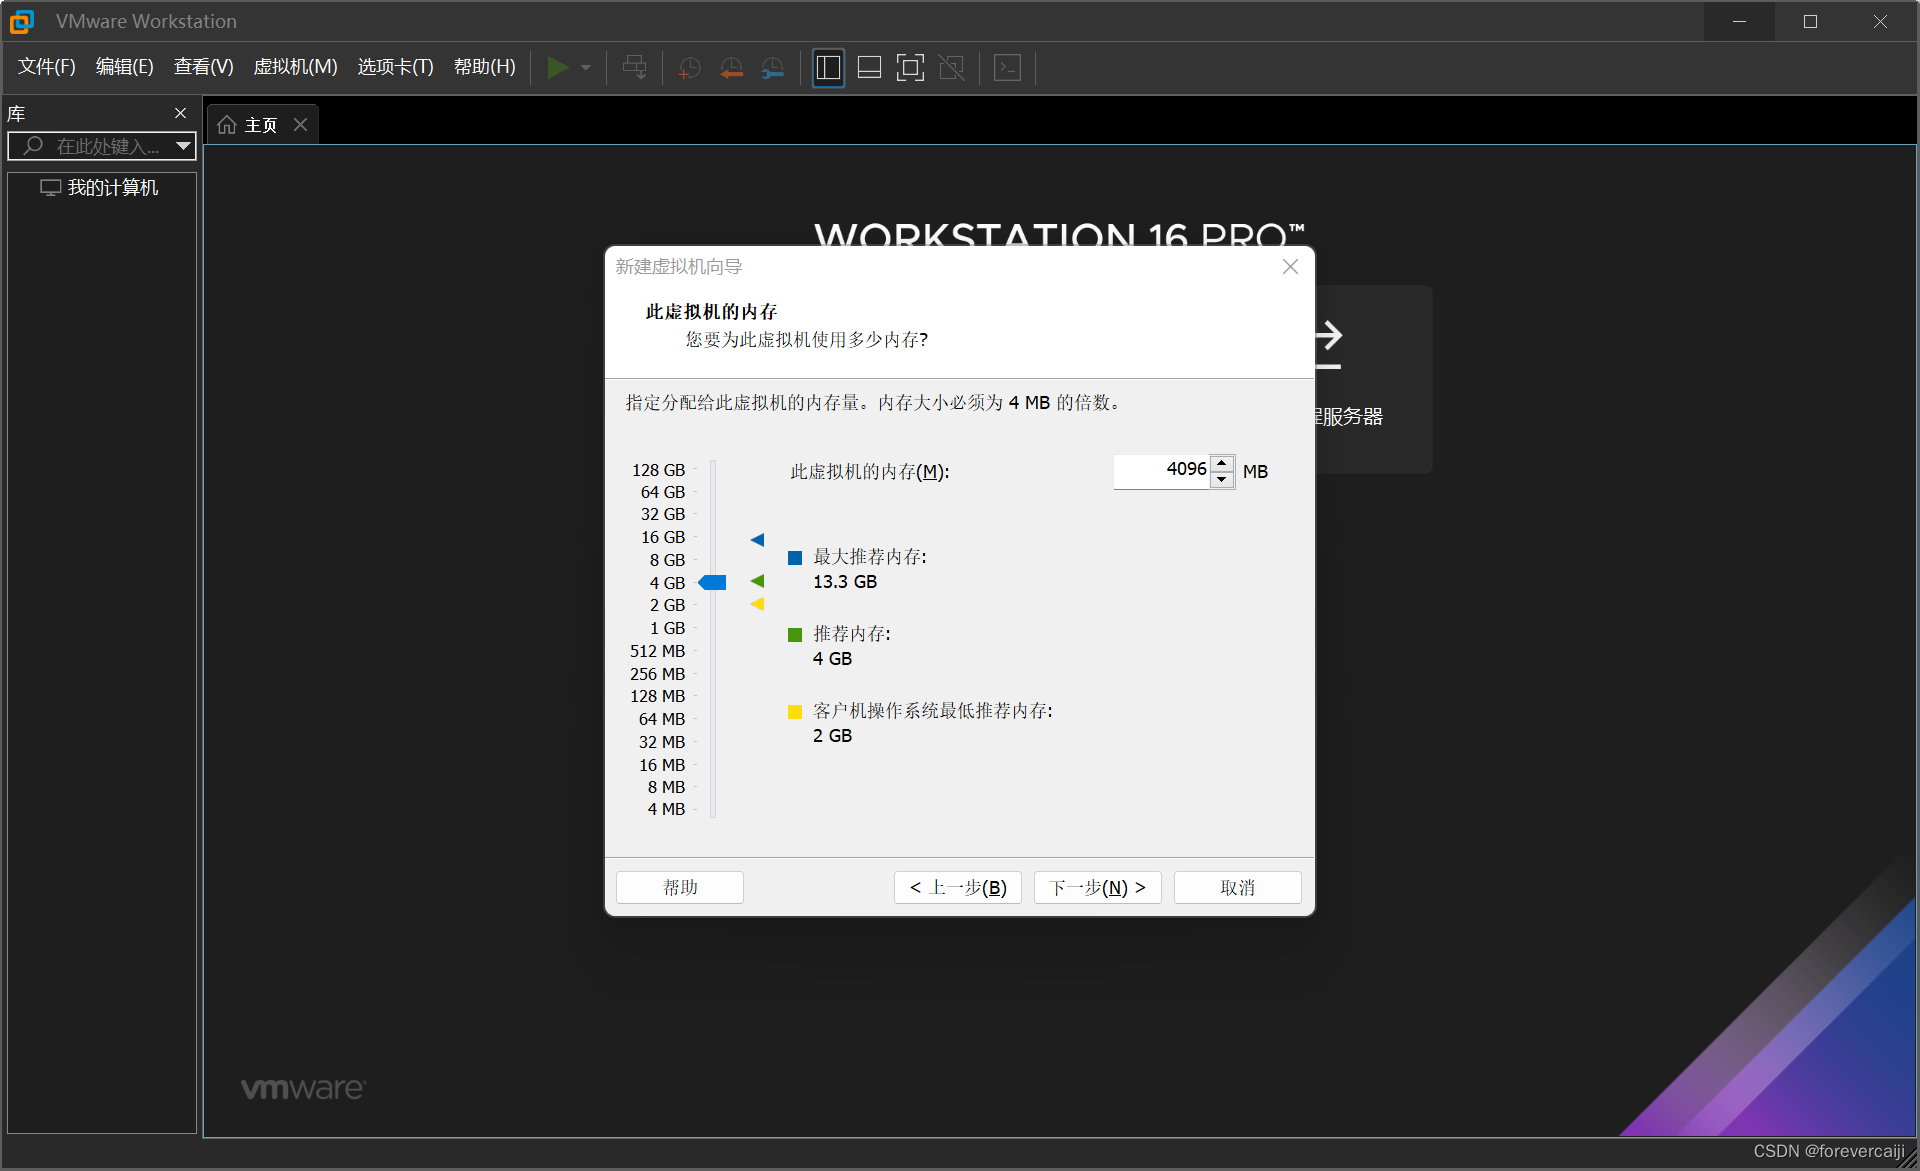Image resolution: width=1920 pixels, height=1171 pixels.
Task: Click the Unity mode icon
Action: pos(952,67)
